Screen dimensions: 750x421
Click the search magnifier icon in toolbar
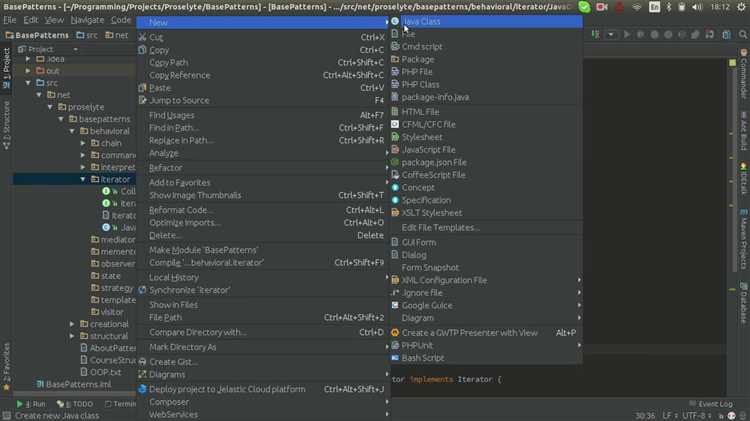(x=742, y=34)
